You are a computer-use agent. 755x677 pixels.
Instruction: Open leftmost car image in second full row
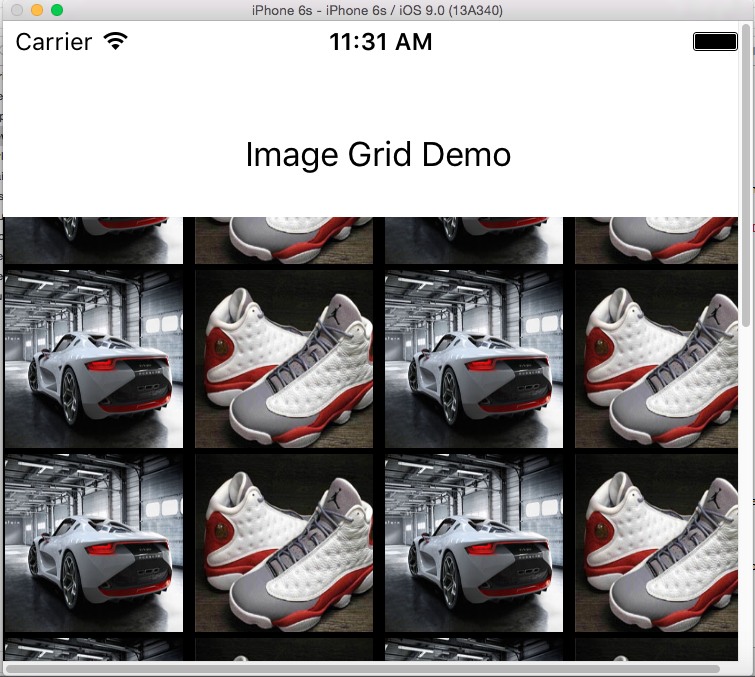93,543
